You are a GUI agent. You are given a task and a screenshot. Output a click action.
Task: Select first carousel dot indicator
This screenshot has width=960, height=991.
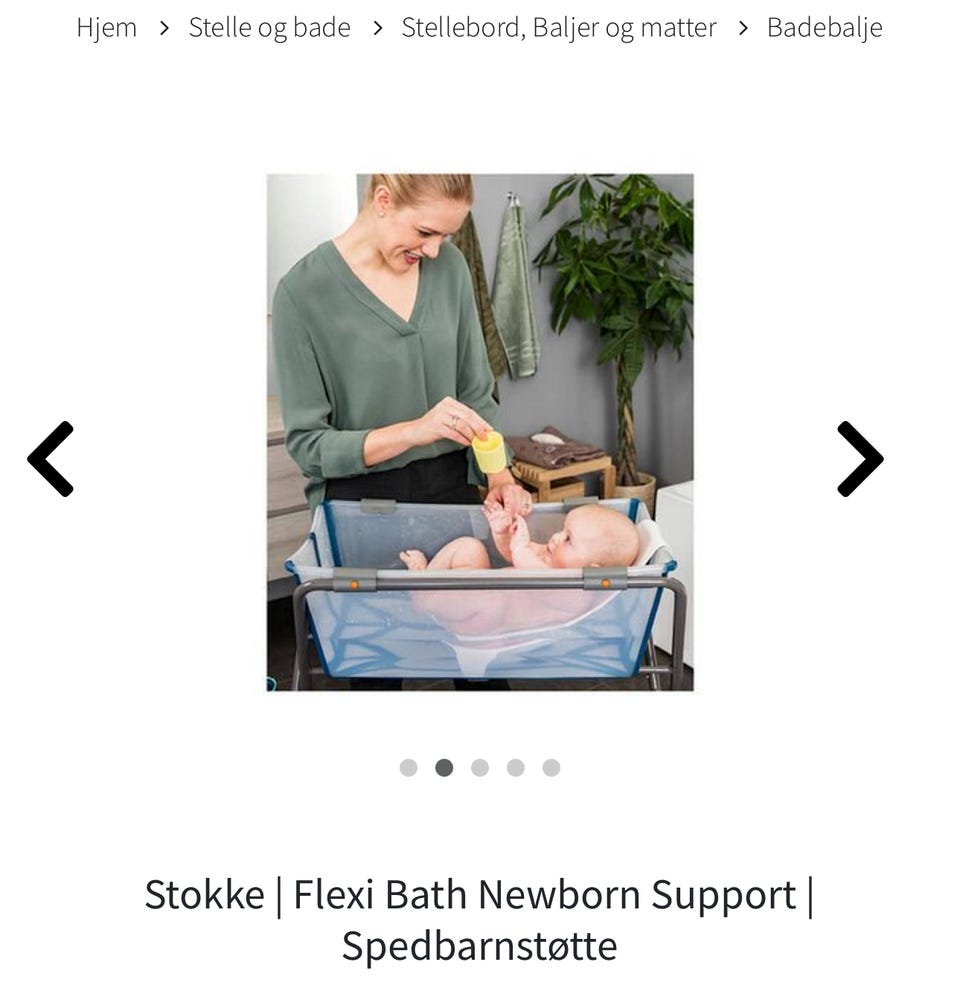pyautogui.click(x=409, y=768)
